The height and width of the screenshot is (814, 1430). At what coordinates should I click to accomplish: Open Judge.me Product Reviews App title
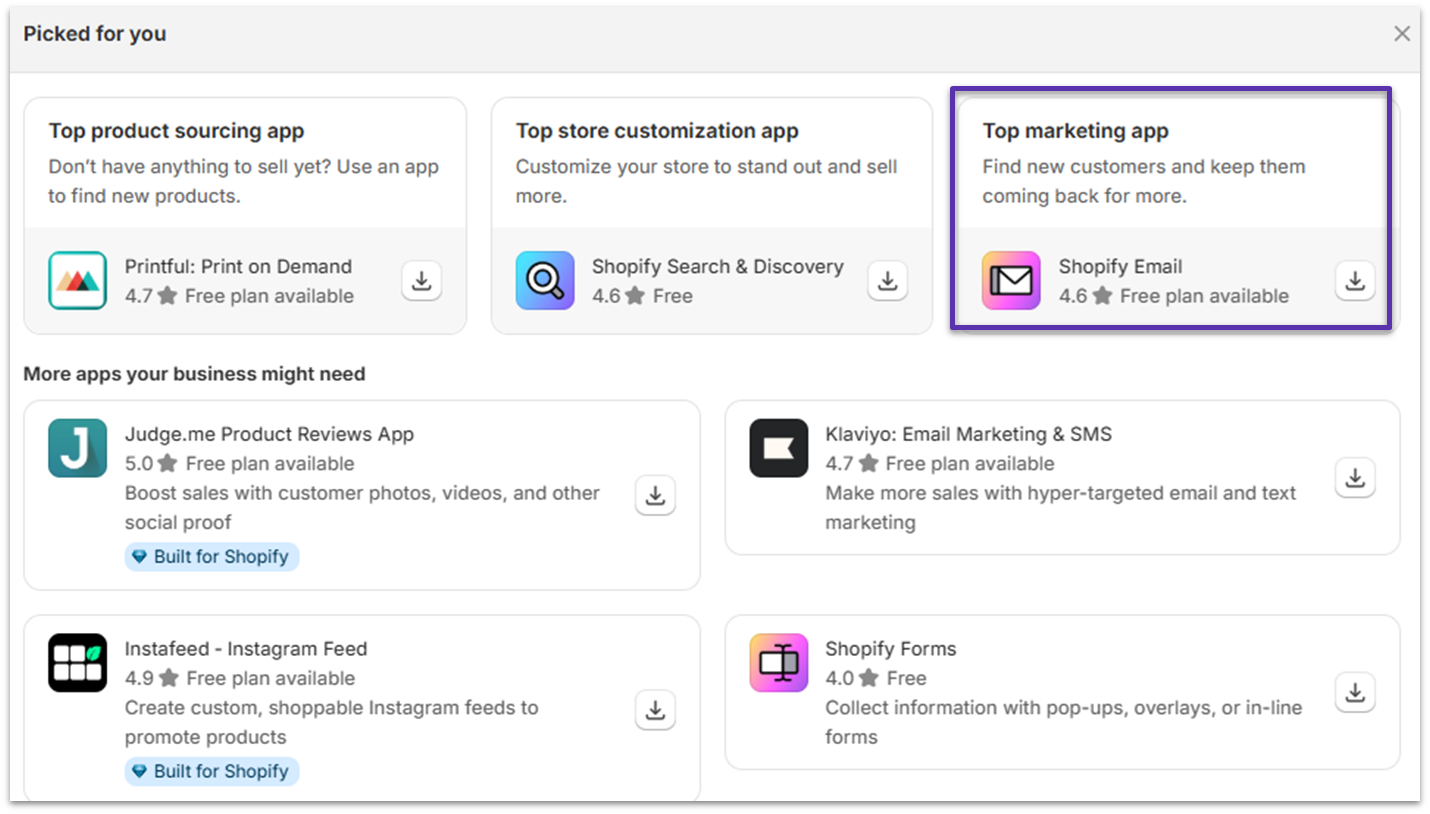coord(269,434)
